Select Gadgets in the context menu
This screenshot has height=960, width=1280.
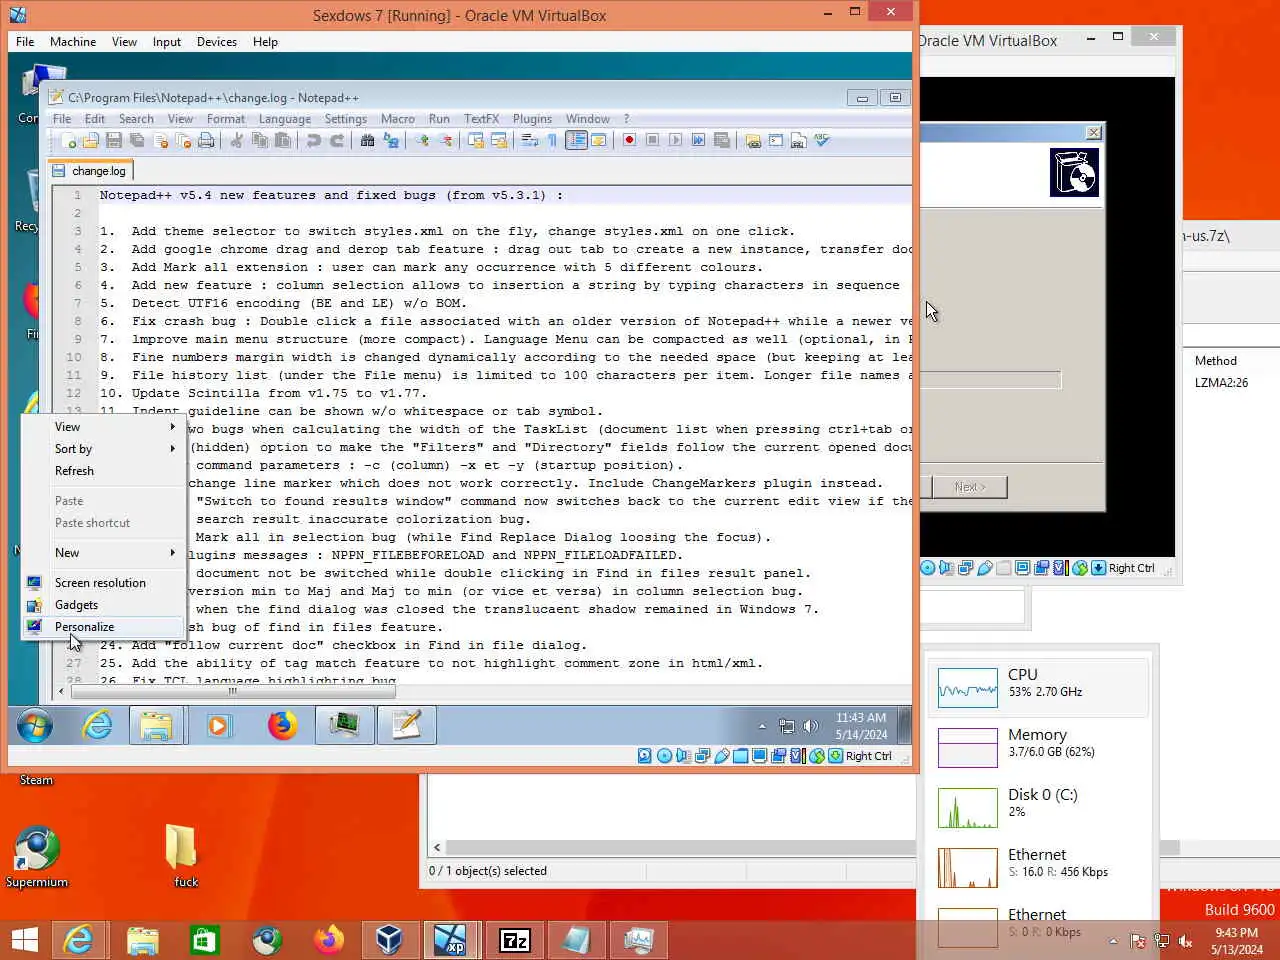[104, 605]
